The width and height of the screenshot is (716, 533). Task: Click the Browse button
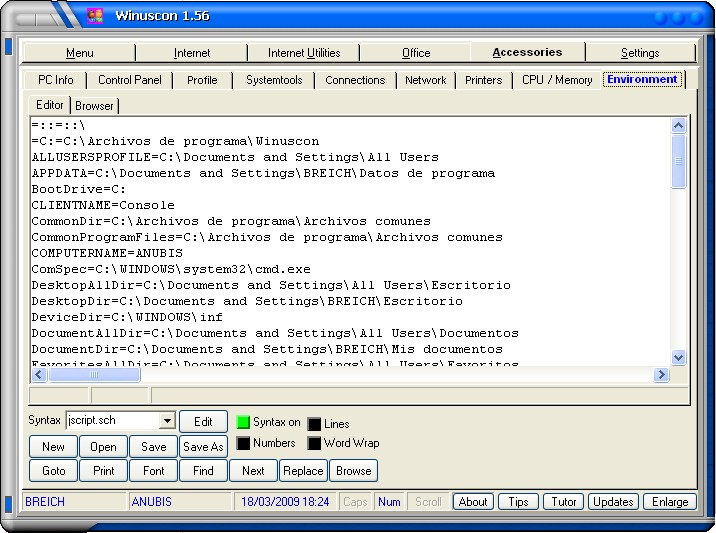[x=353, y=470]
